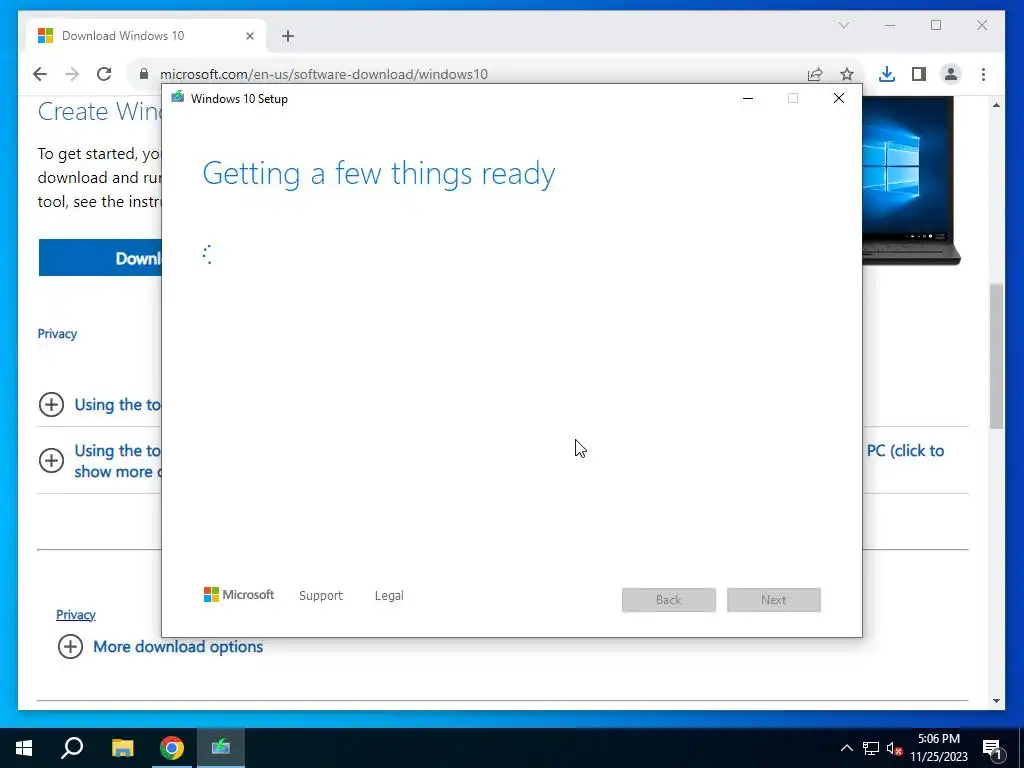The width and height of the screenshot is (1024, 768).
Task: Open the network tray icon
Action: click(871, 748)
